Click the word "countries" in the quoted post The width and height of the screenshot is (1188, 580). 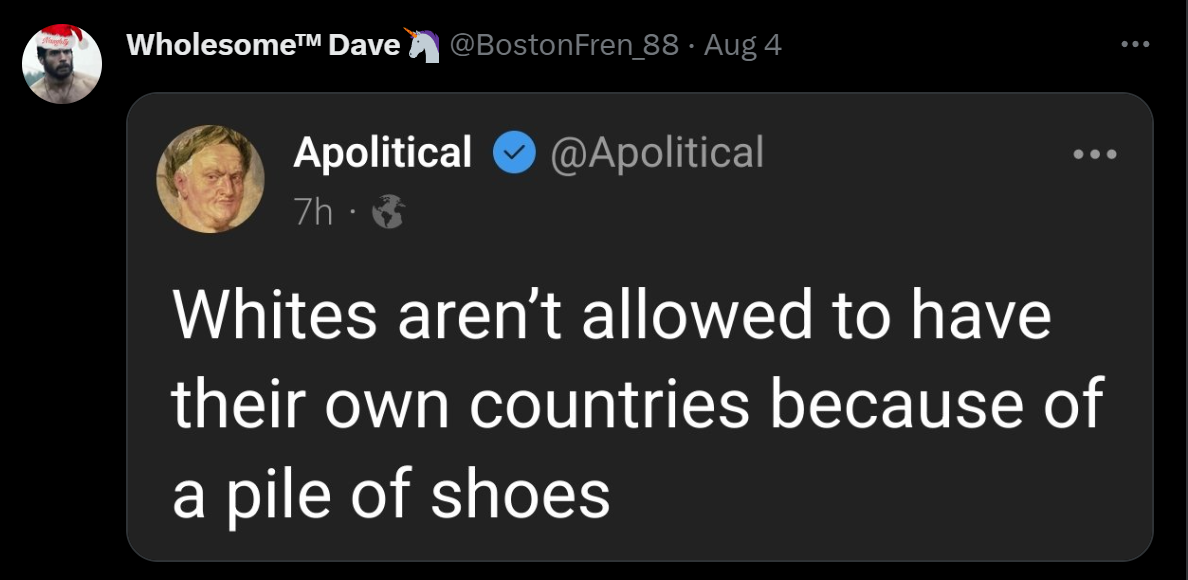pyautogui.click(x=610, y=405)
